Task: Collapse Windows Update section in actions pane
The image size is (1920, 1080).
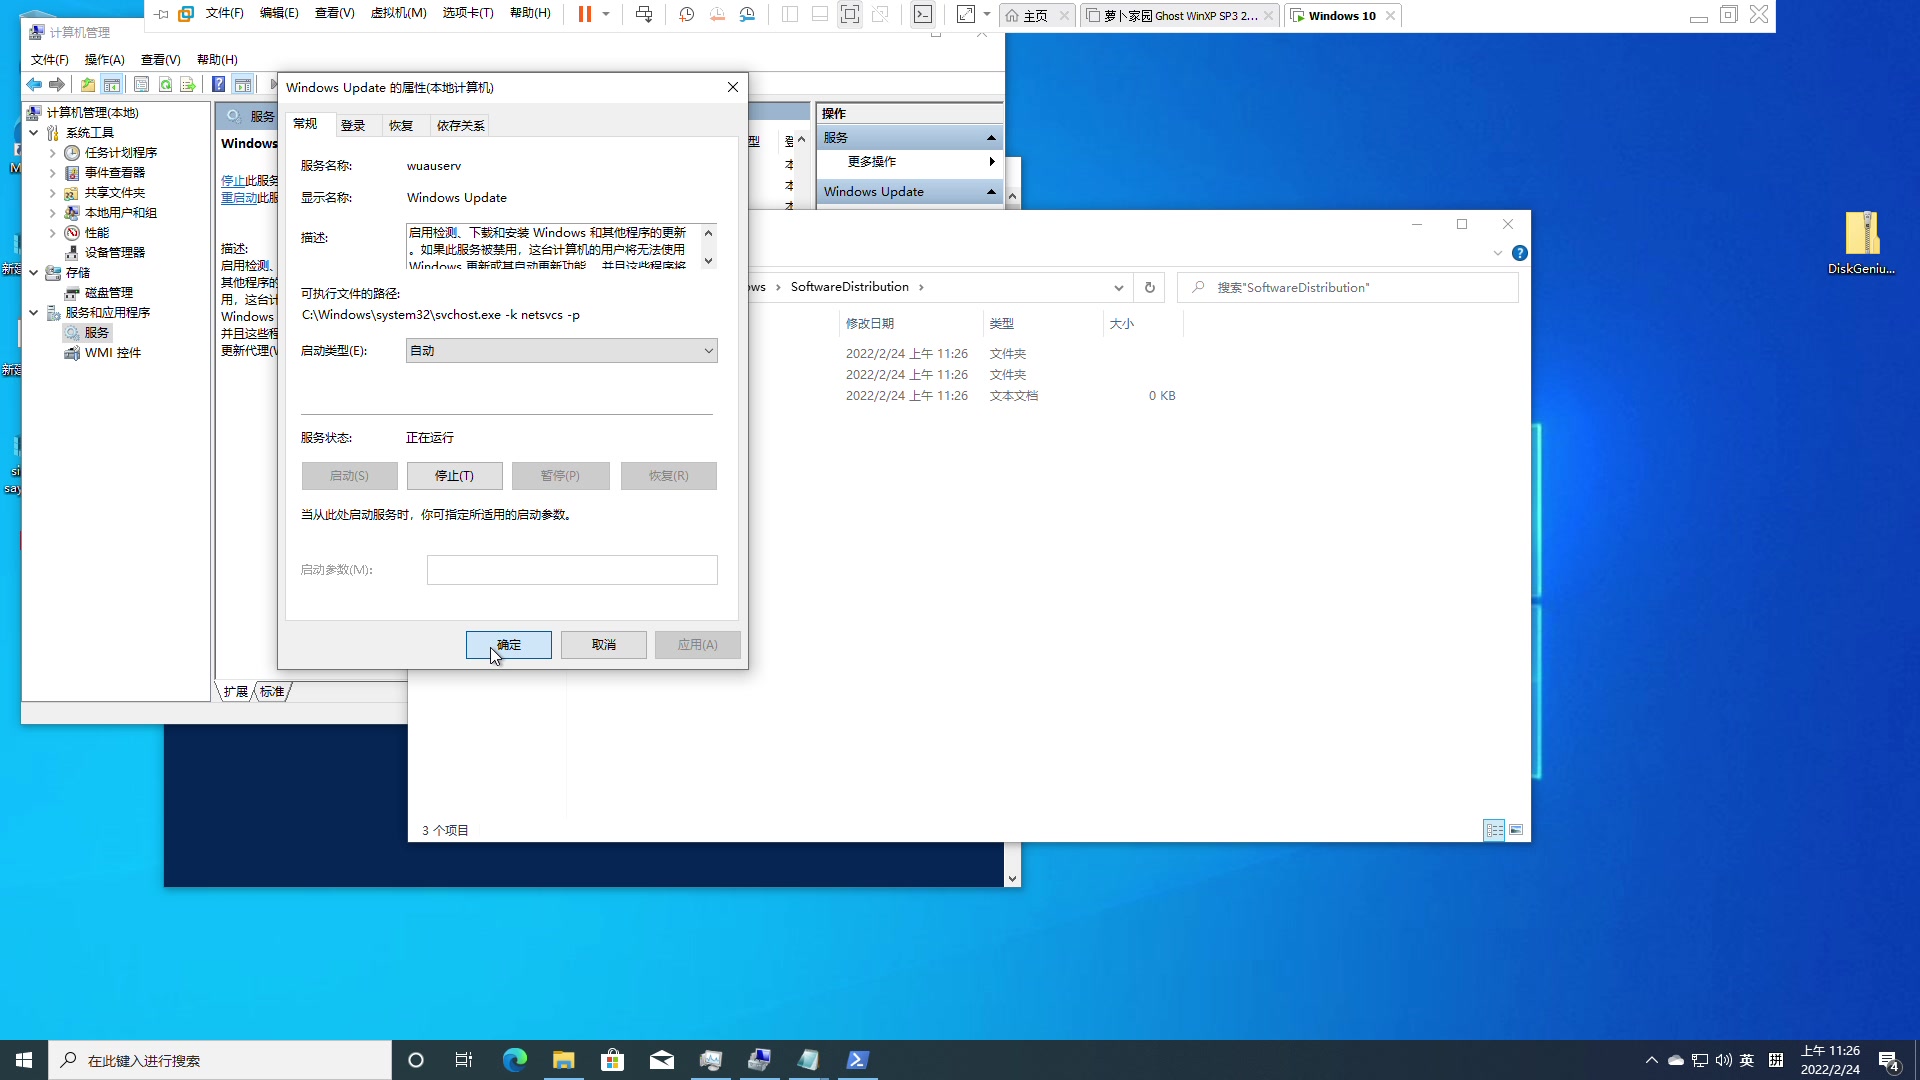Action: [991, 192]
